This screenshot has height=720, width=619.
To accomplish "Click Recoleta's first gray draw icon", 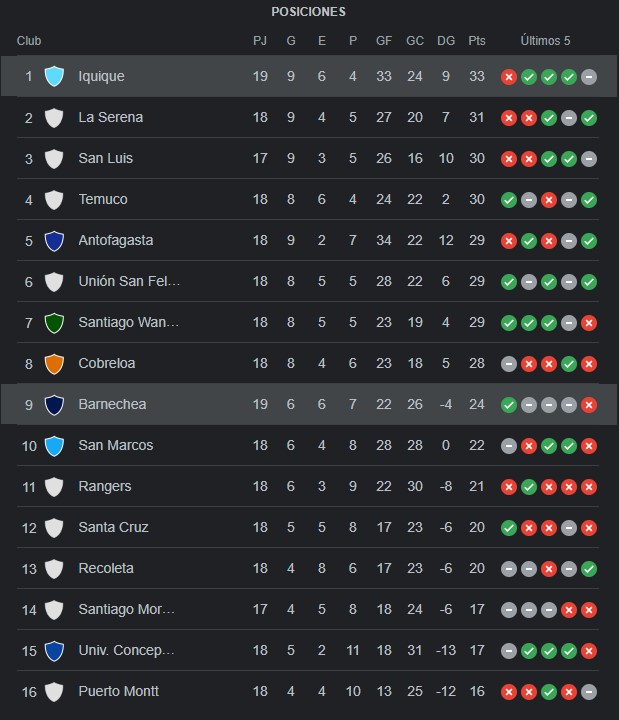I will pyautogui.click(x=509, y=569).
